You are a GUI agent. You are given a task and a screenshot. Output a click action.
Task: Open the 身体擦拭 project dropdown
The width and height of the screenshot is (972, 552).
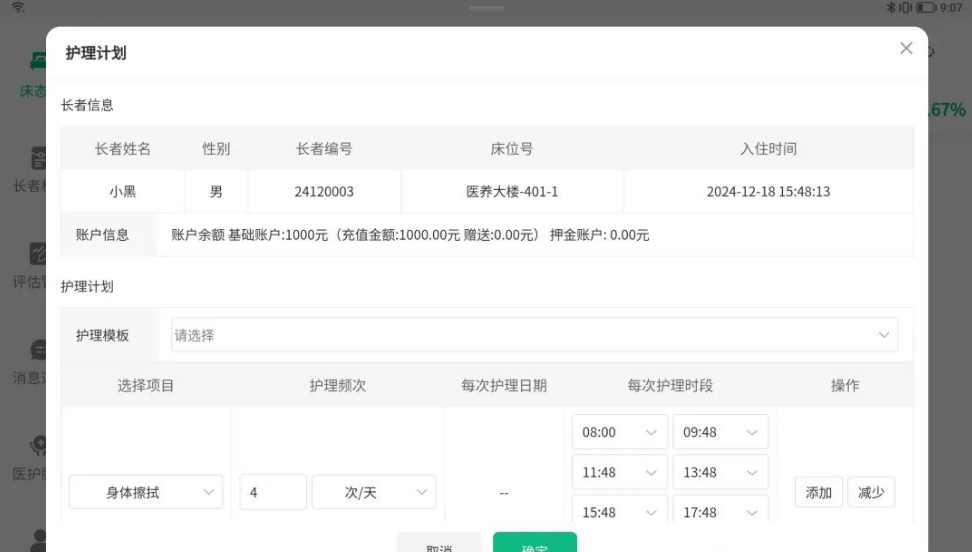click(x=146, y=493)
